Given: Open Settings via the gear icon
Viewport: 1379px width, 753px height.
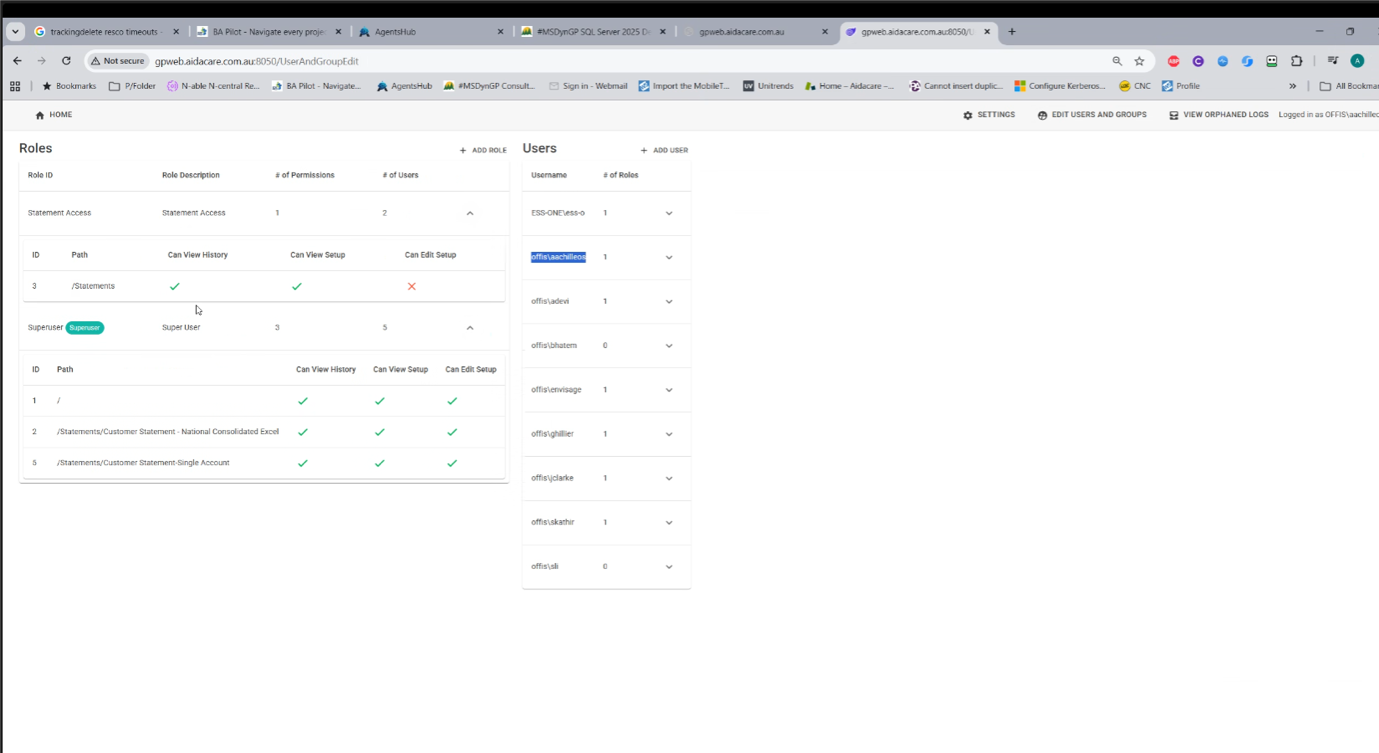Looking at the screenshot, I should pyautogui.click(x=968, y=115).
